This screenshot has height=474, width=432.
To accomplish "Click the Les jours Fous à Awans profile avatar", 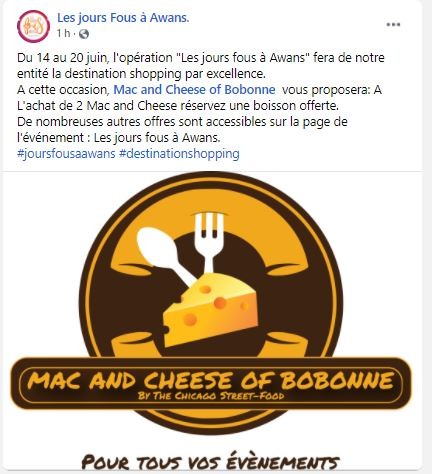I will point(33,26).
